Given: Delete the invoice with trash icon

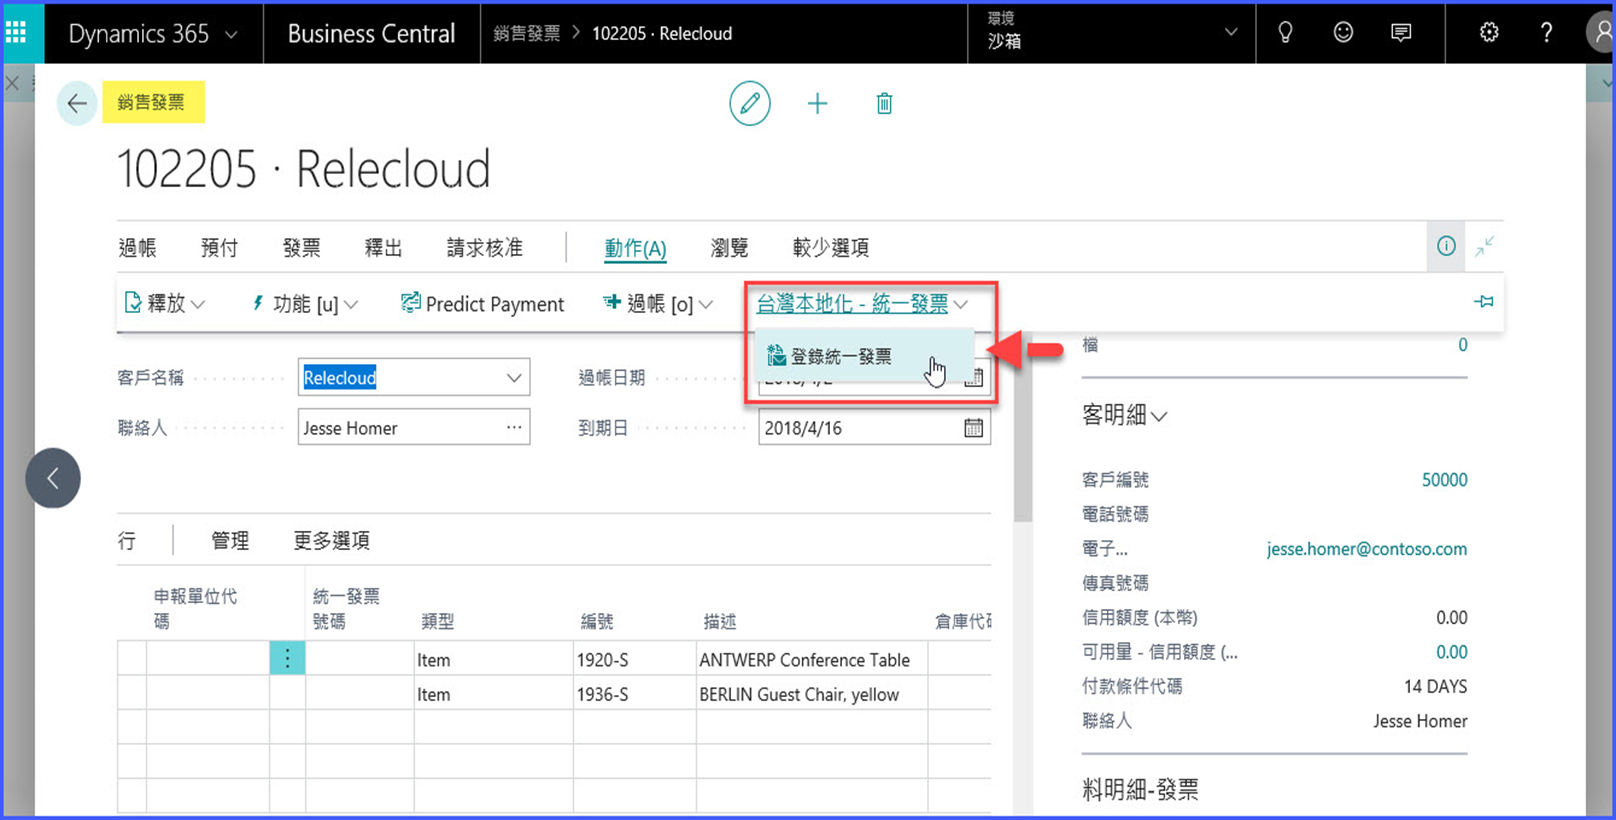Looking at the screenshot, I should [884, 103].
